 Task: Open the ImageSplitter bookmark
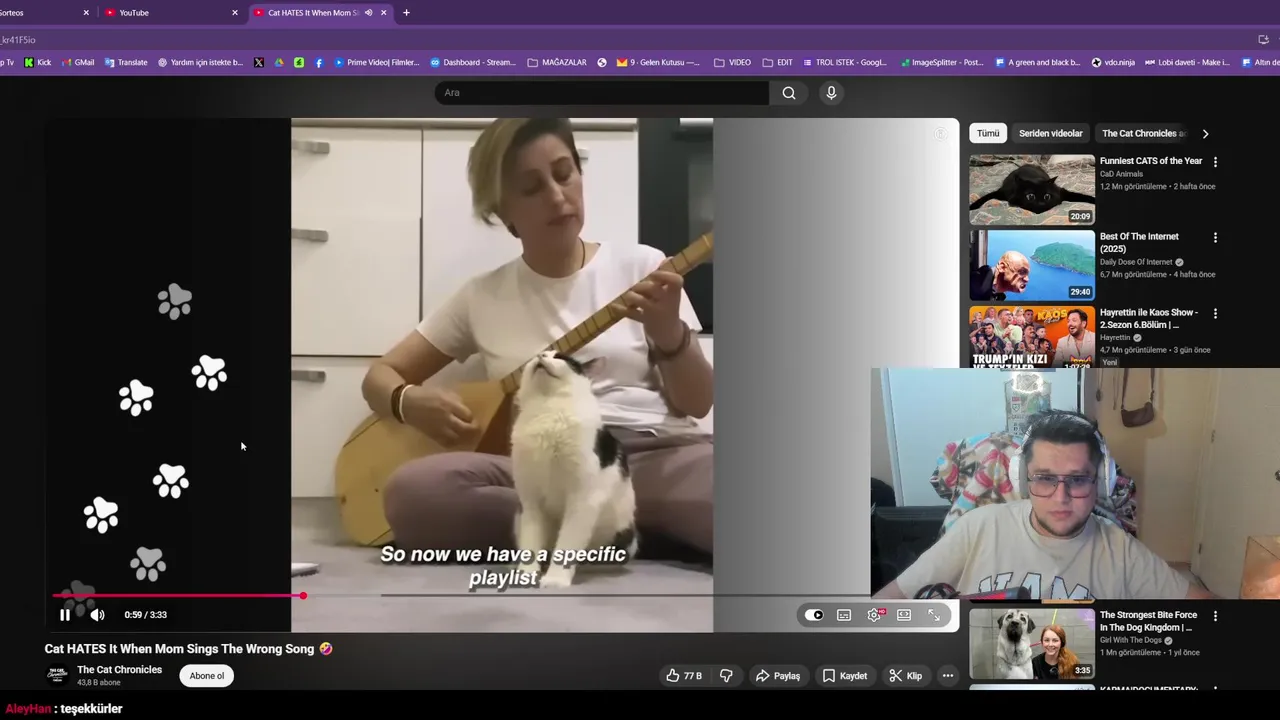coord(941,62)
